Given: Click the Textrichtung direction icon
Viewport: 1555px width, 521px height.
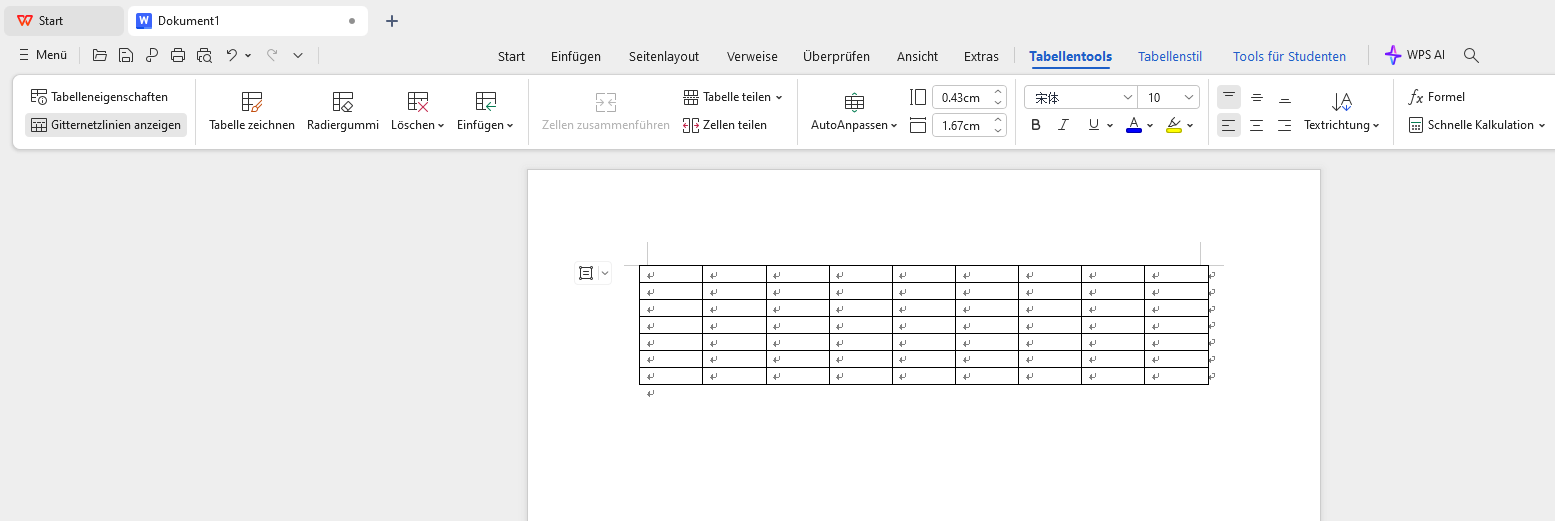Looking at the screenshot, I should pyautogui.click(x=1342, y=101).
